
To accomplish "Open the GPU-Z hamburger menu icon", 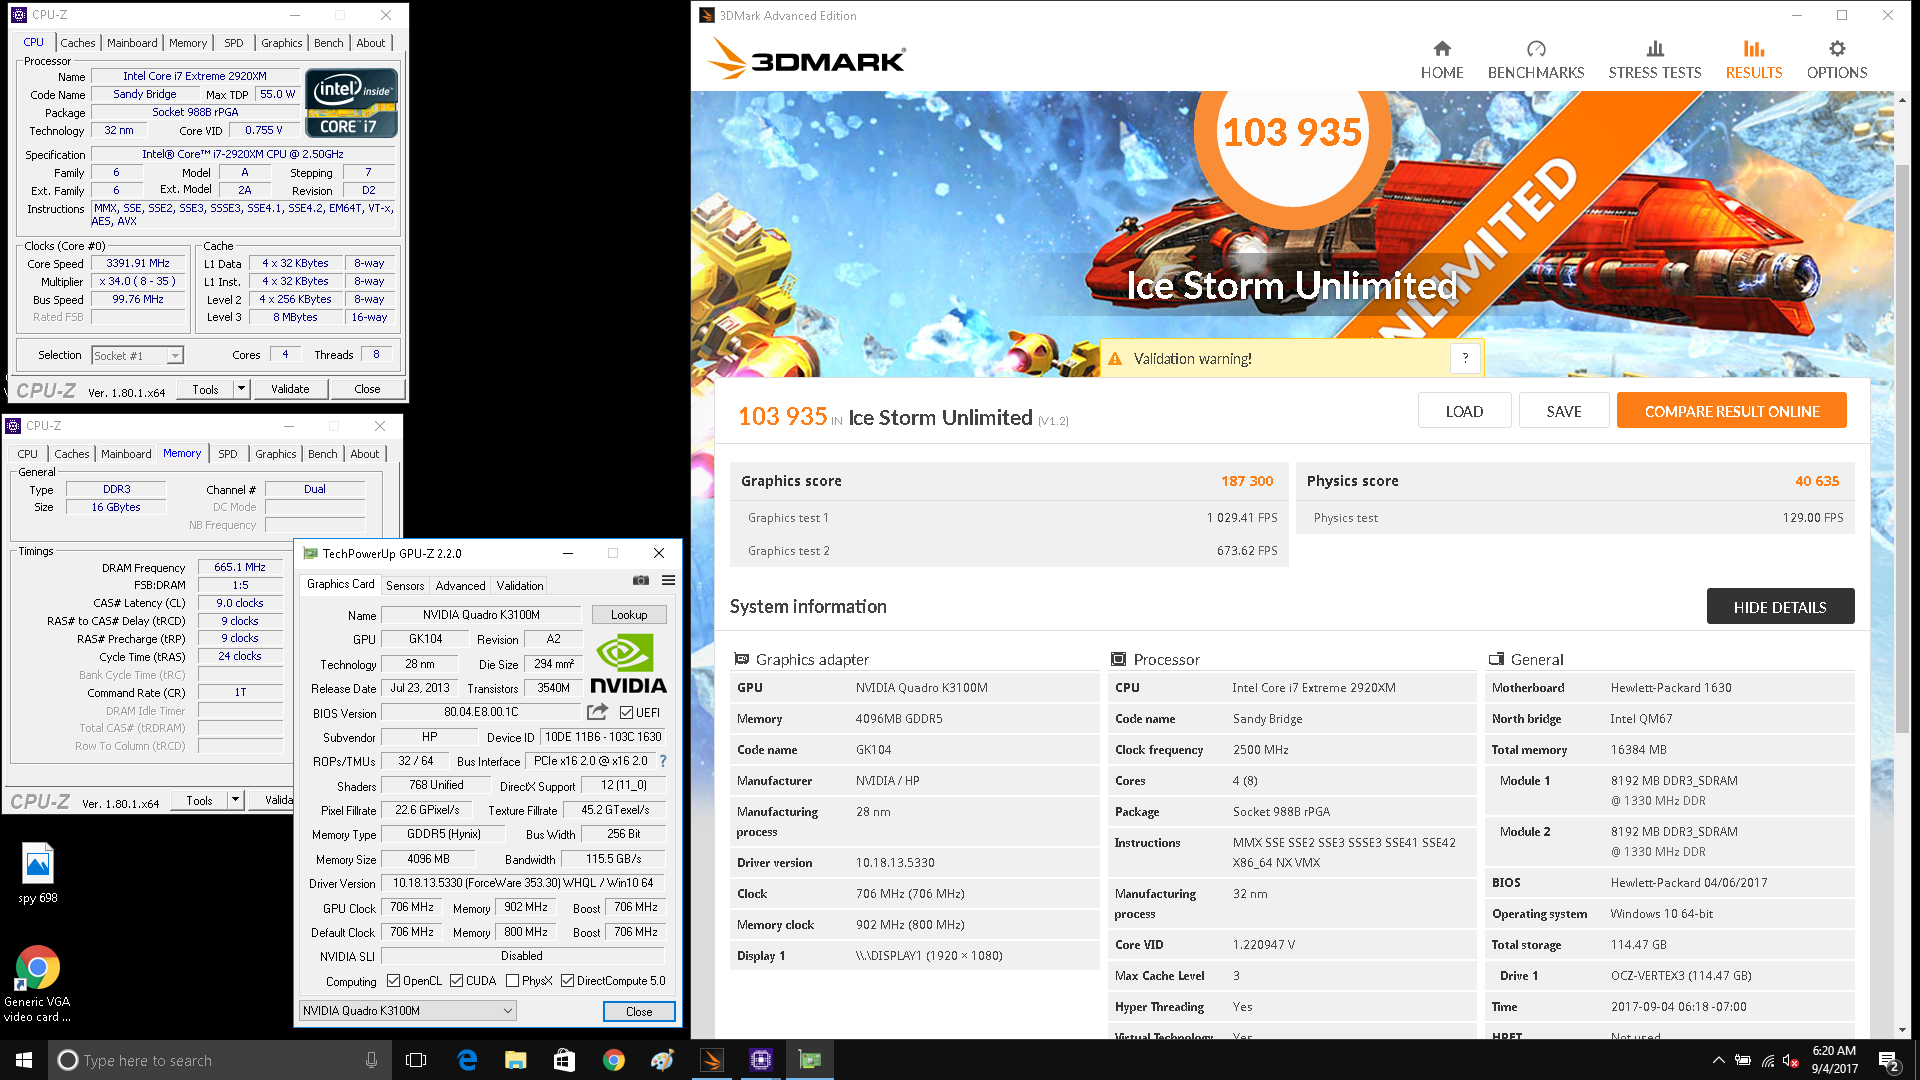I will click(x=668, y=580).
